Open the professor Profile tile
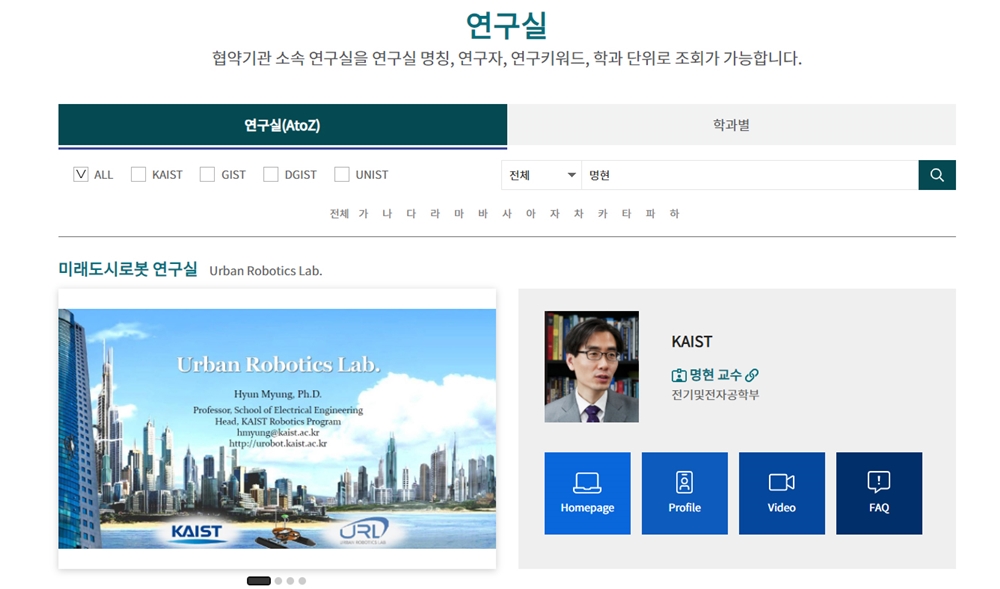 [684, 493]
